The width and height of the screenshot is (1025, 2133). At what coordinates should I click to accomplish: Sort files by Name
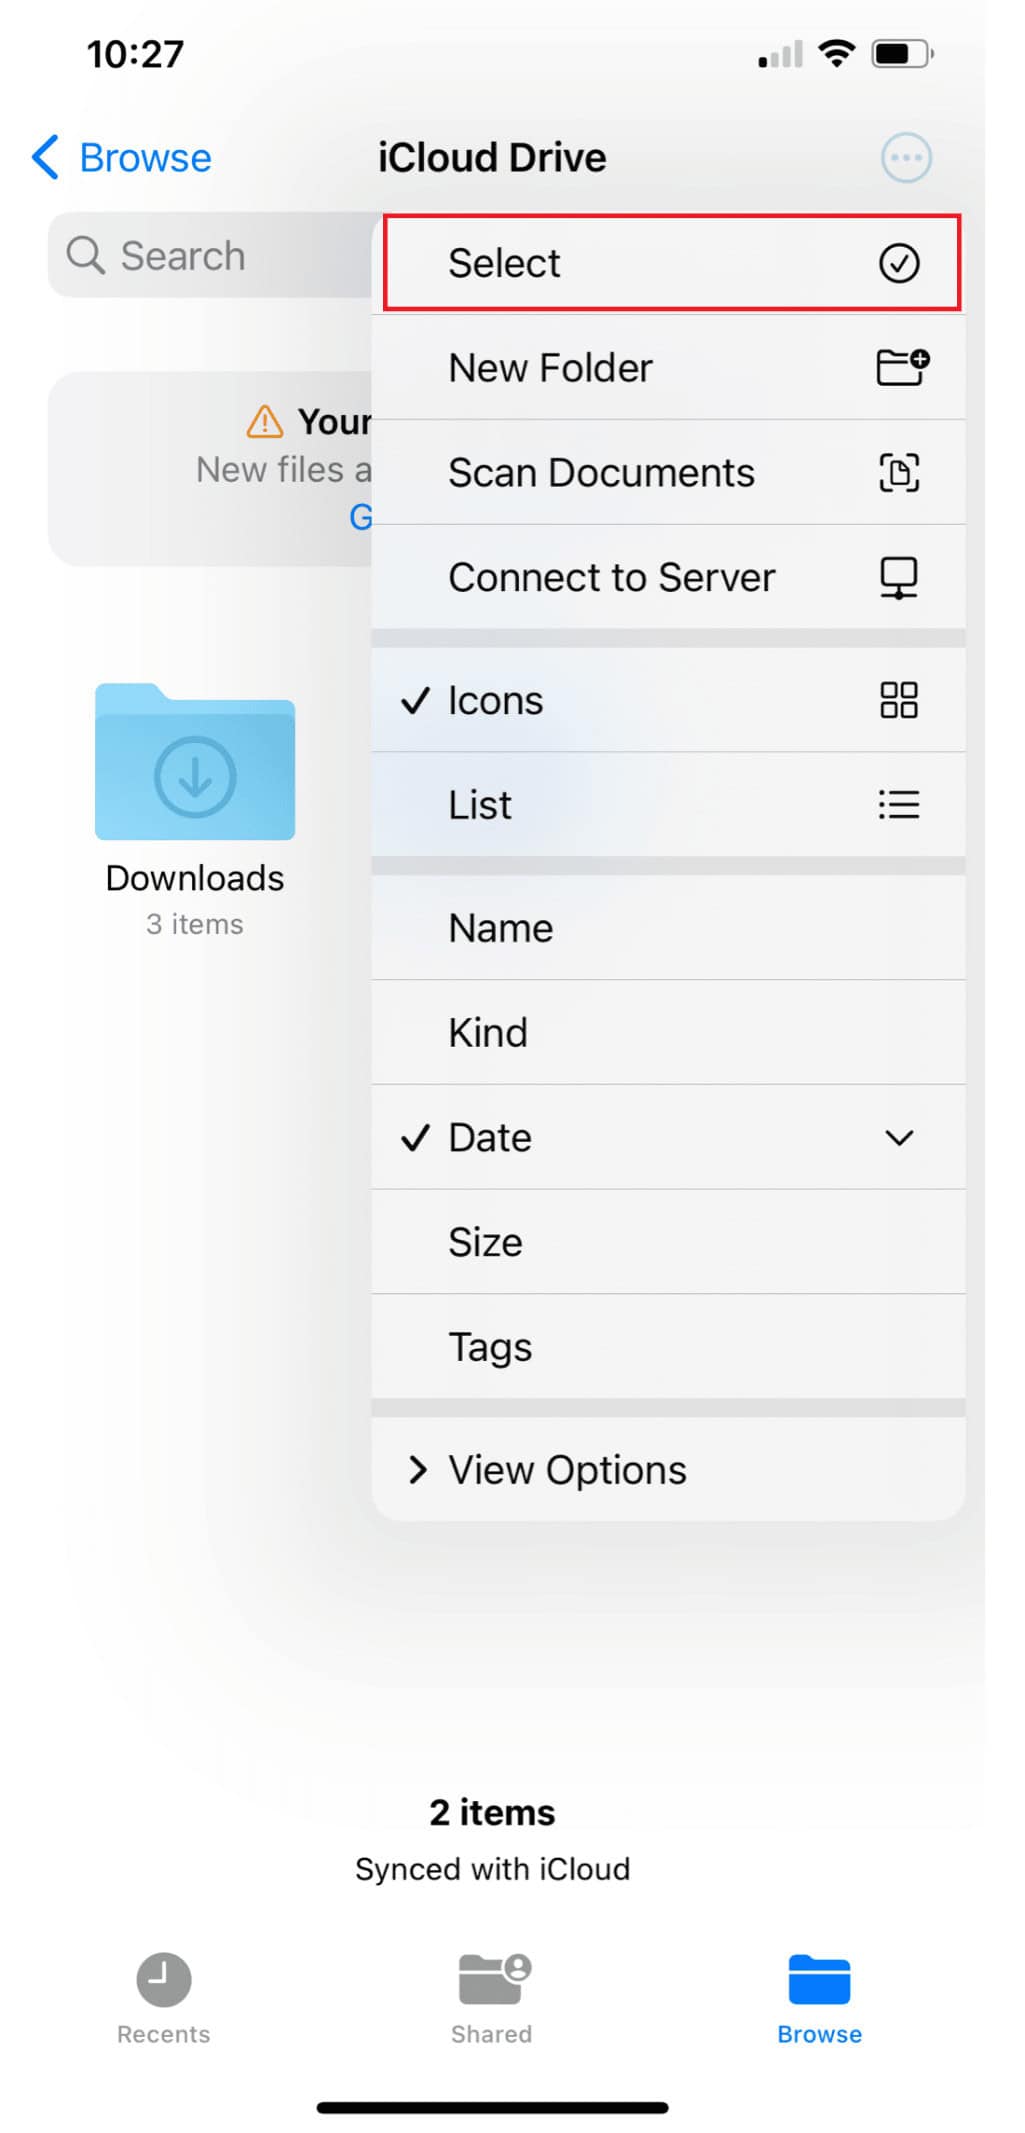point(668,928)
